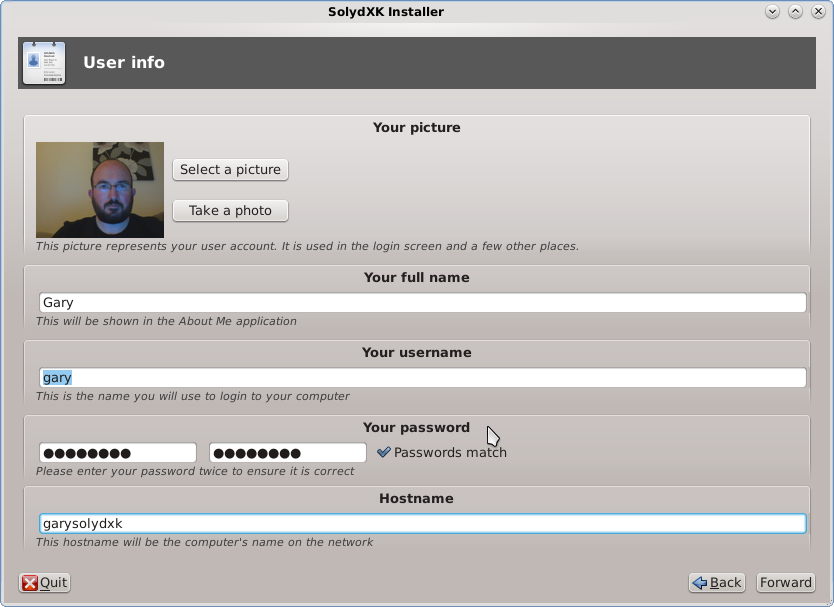This screenshot has height=607, width=834.
Task: Click into the username text field
Action: tap(421, 377)
